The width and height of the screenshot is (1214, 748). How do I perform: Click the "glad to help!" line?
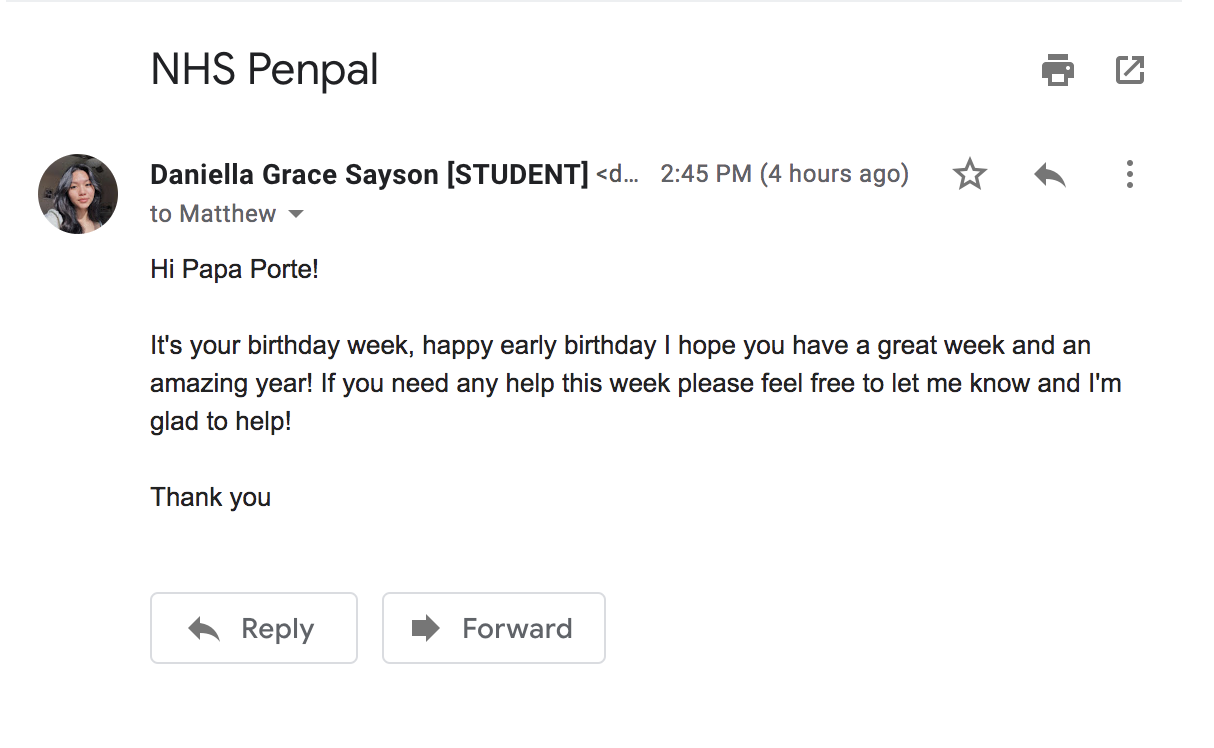pos(221,421)
